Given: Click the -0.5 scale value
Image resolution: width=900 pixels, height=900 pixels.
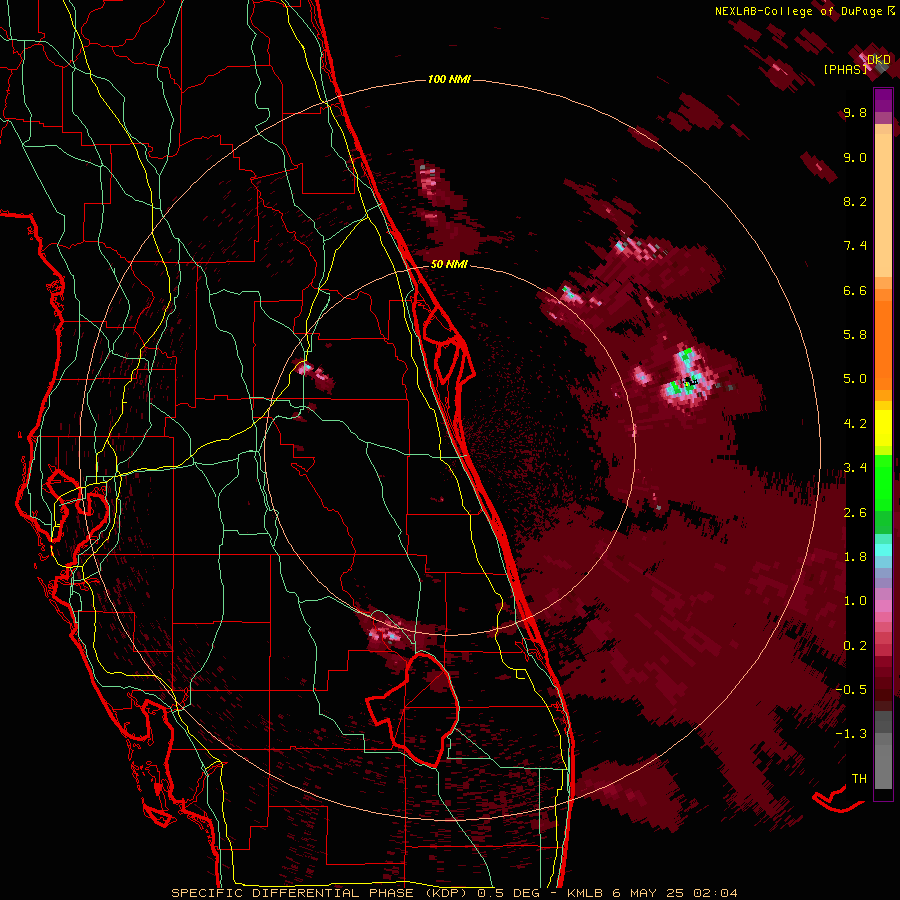Looking at the screenshot, I should pos(851,690).
